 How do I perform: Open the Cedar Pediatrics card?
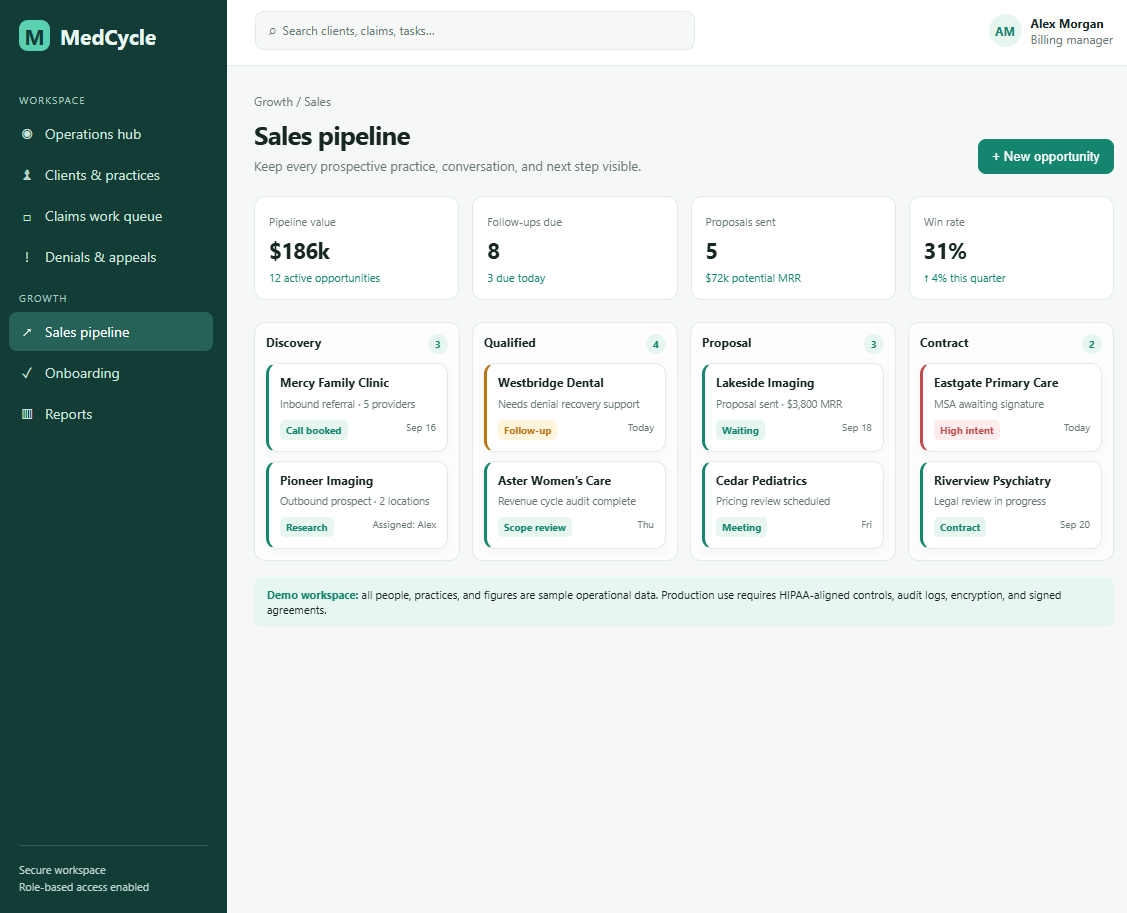(x=793, y=505)
